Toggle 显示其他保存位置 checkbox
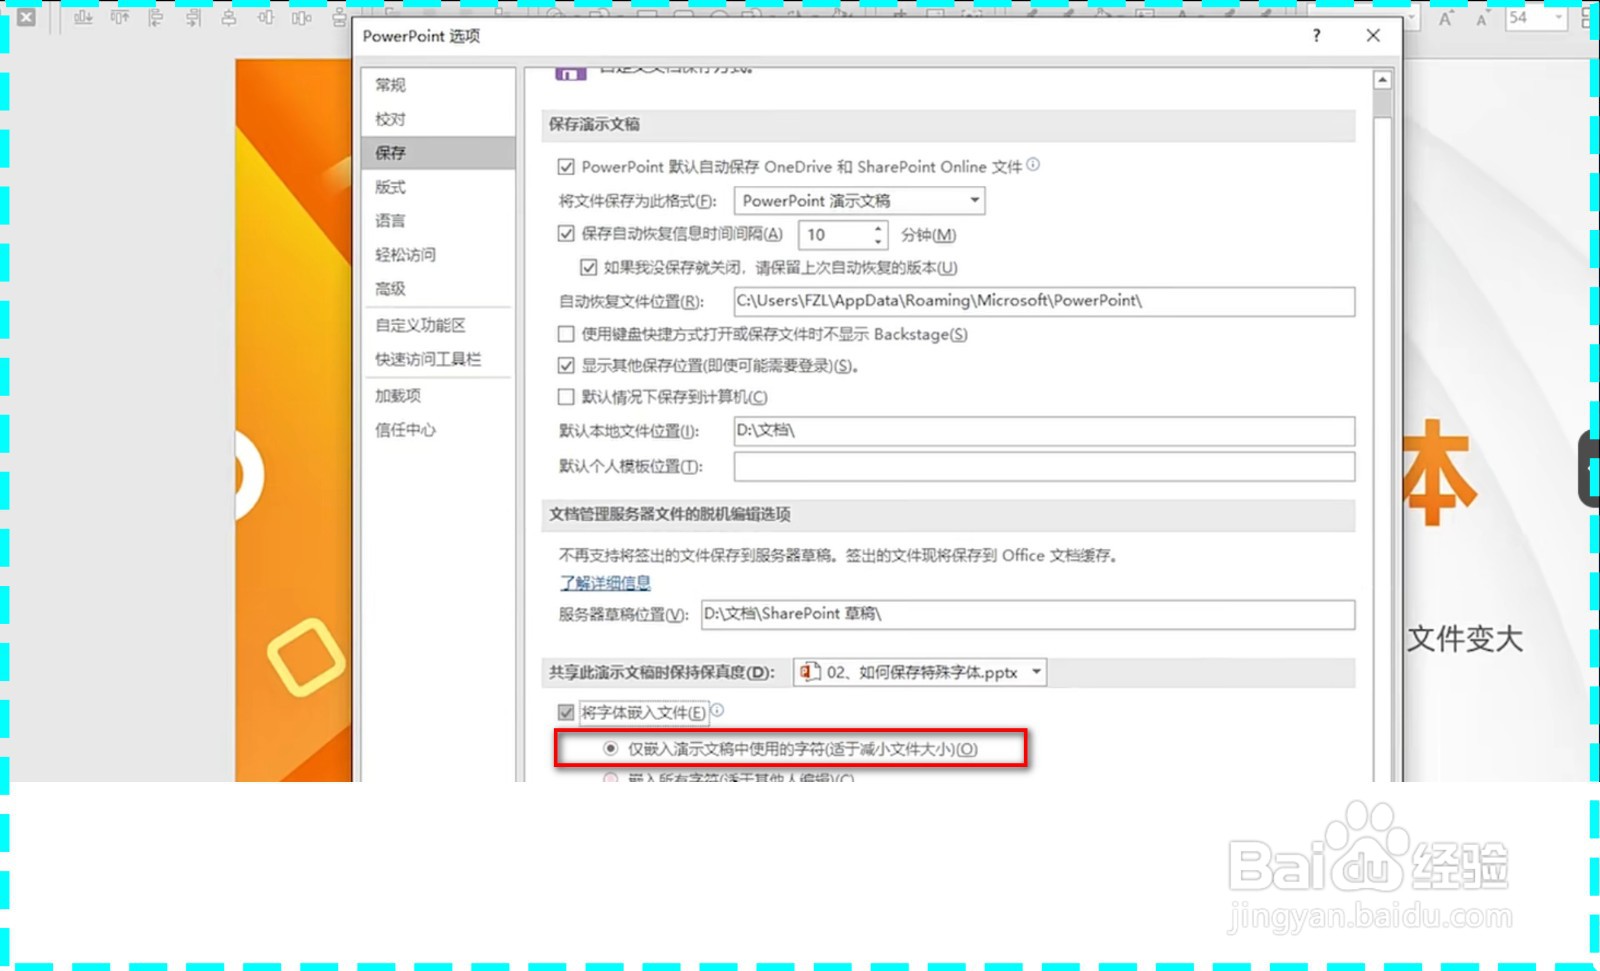 (x=566, y=366)
